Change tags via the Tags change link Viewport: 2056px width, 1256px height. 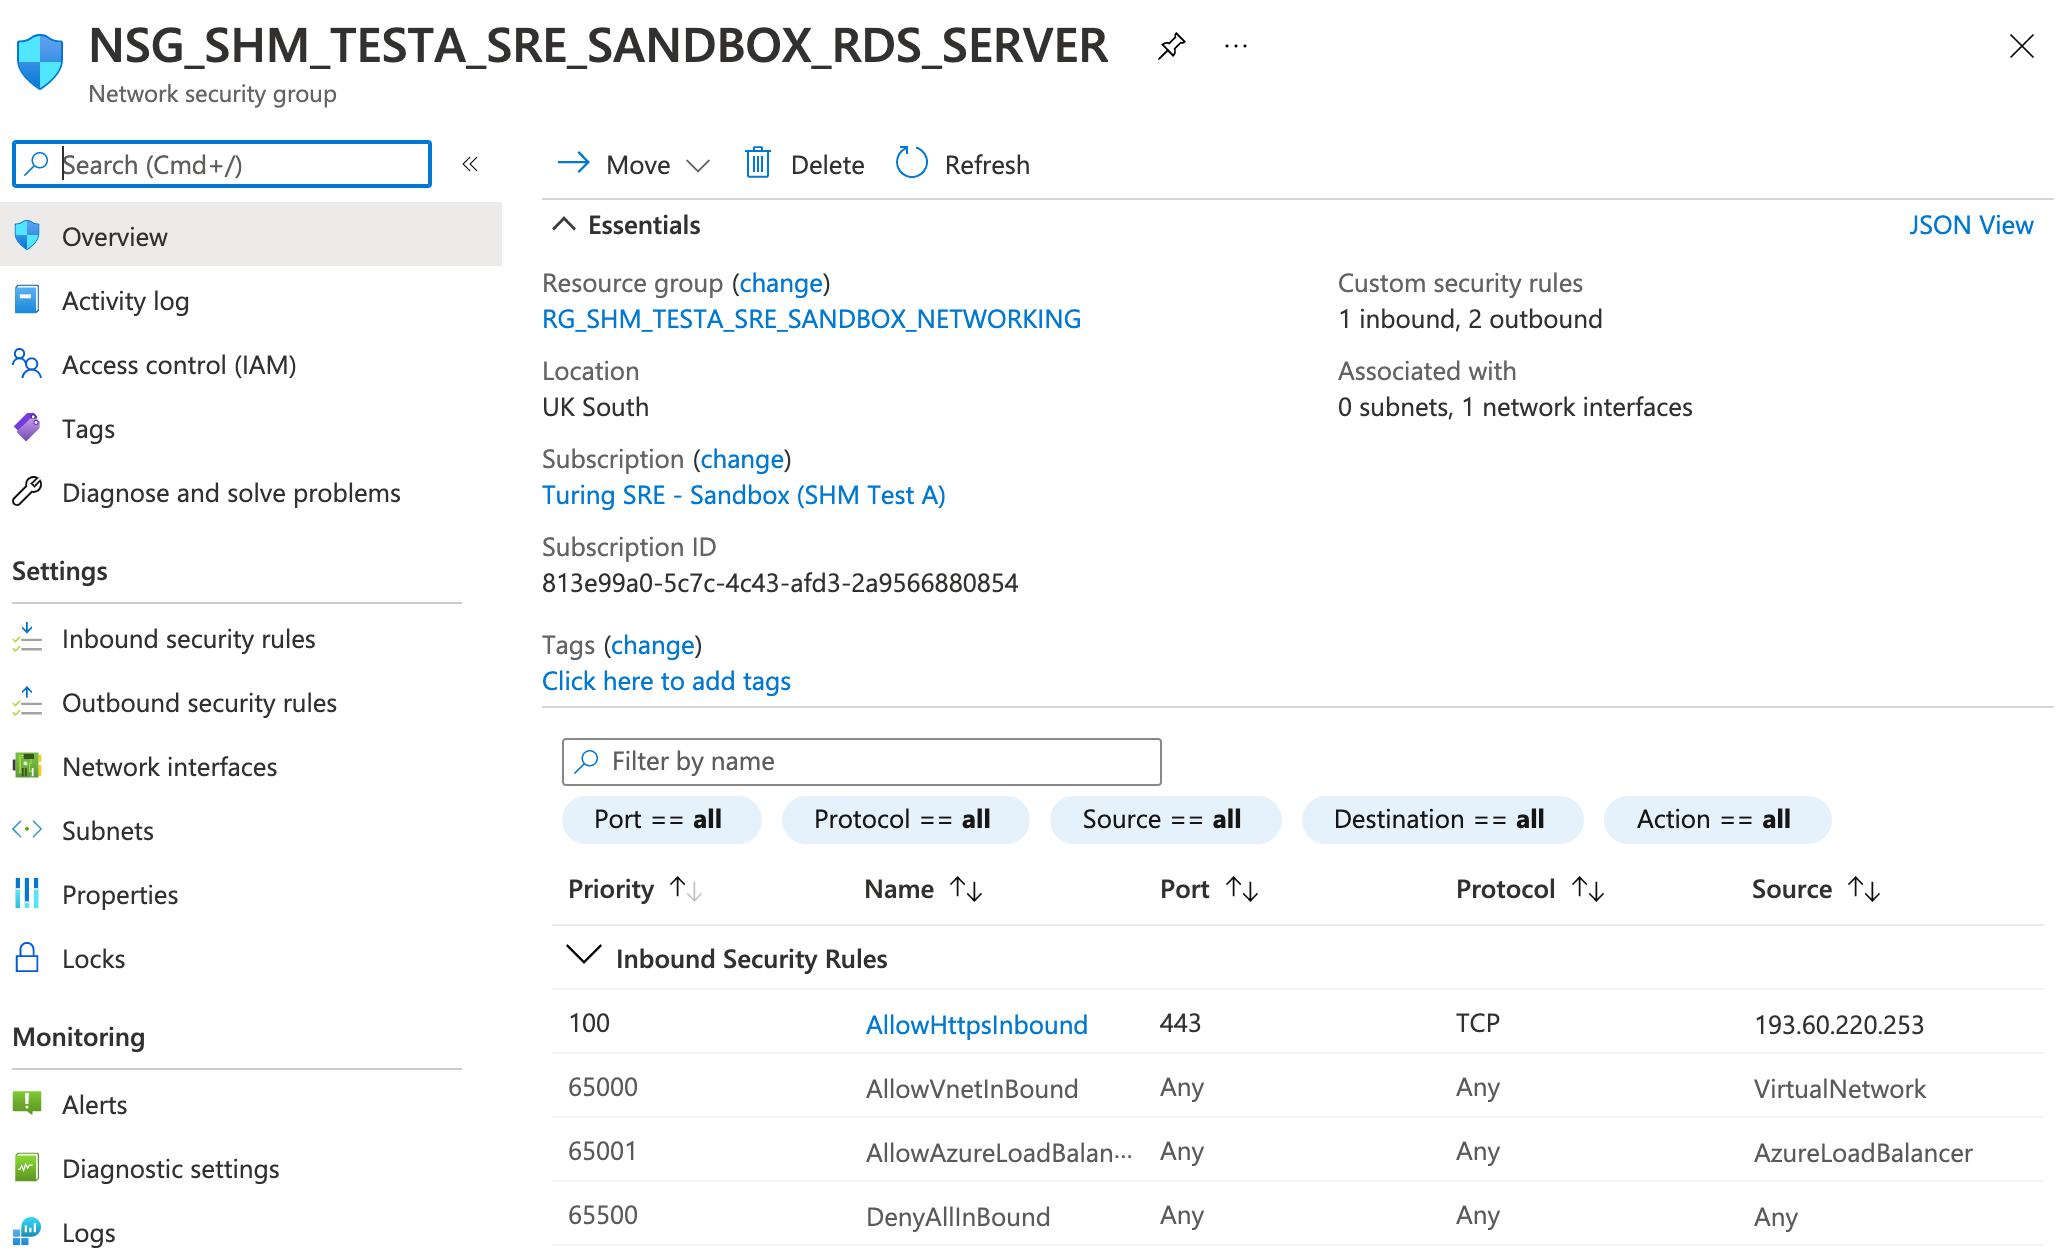[x=653, y=645]
